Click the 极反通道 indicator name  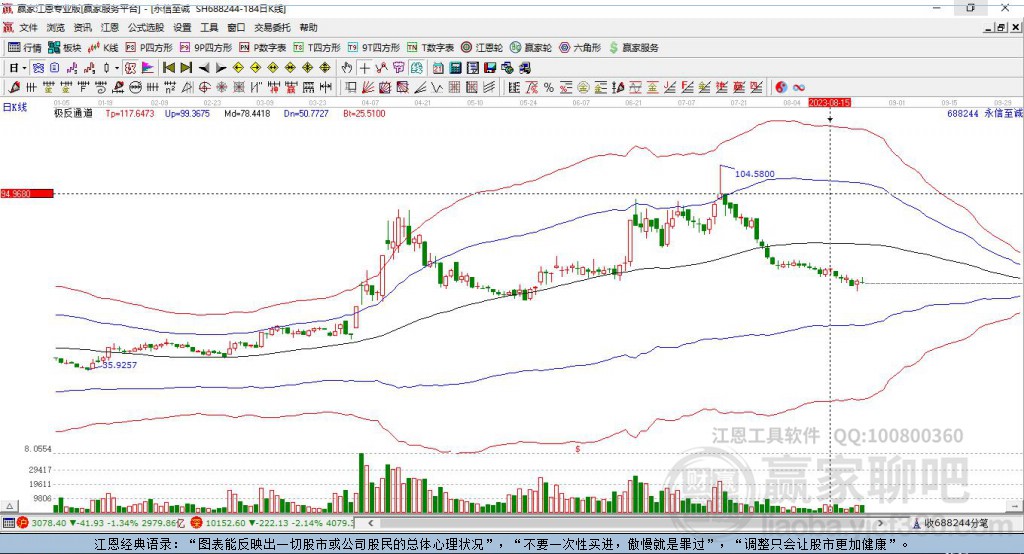(x=73, y=113)
